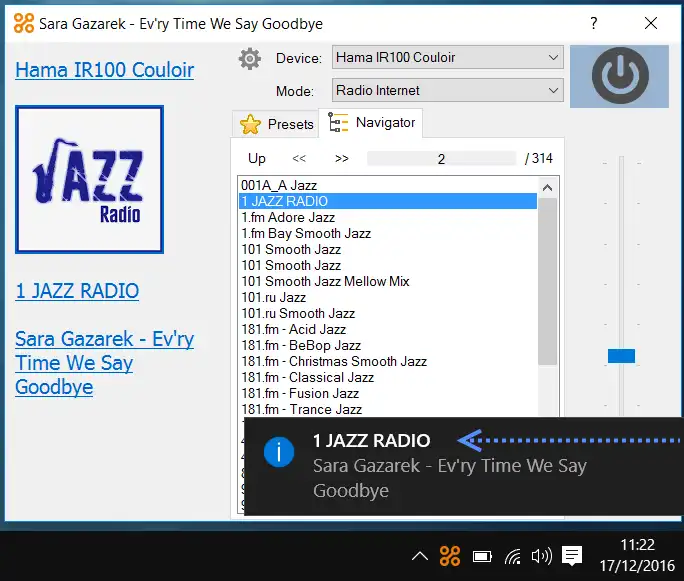Open the Hama IR100 Couloir link
Image resolution: width=684 pixels, height=581 pixels.
click(105, 70)
